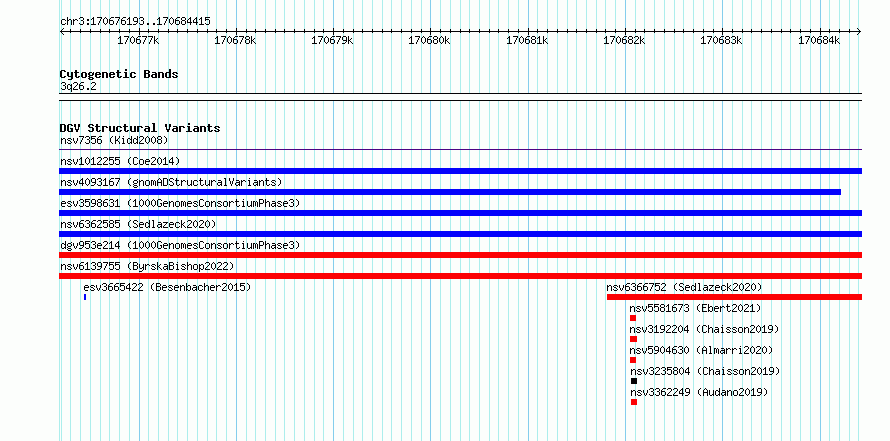890x441 pixels.
Task: Click nsv3235804 (Chaisson2019) label
Action: click(706, 371)
